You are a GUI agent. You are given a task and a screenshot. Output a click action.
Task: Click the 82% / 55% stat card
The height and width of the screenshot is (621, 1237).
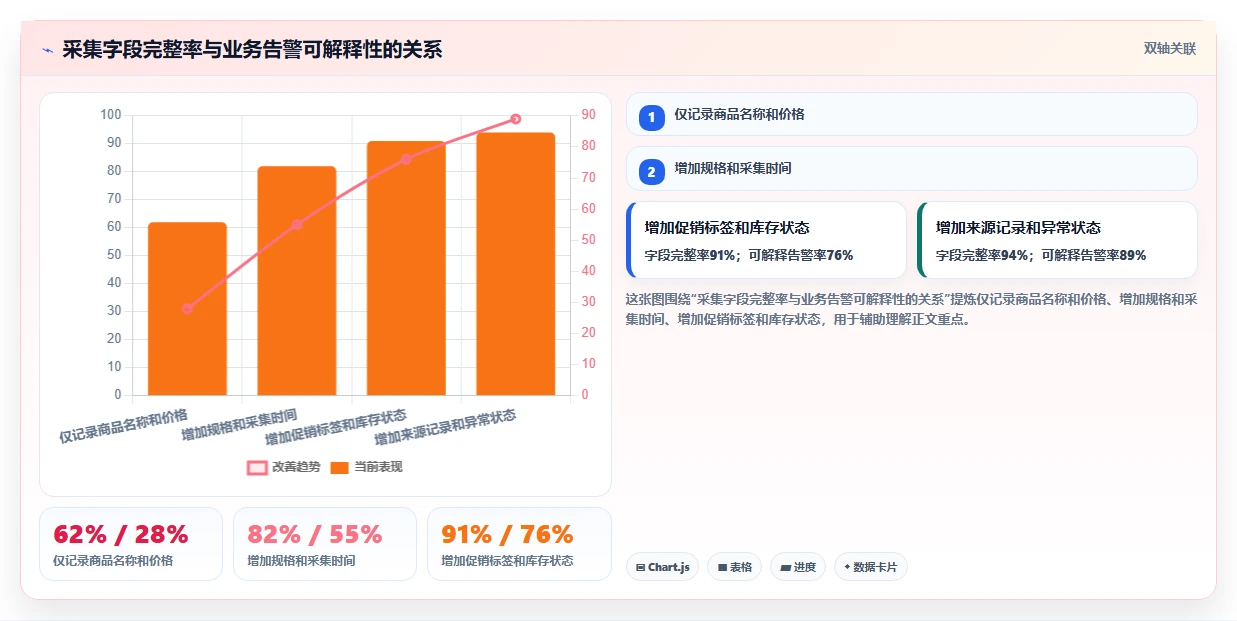click(x=325, y=544)
